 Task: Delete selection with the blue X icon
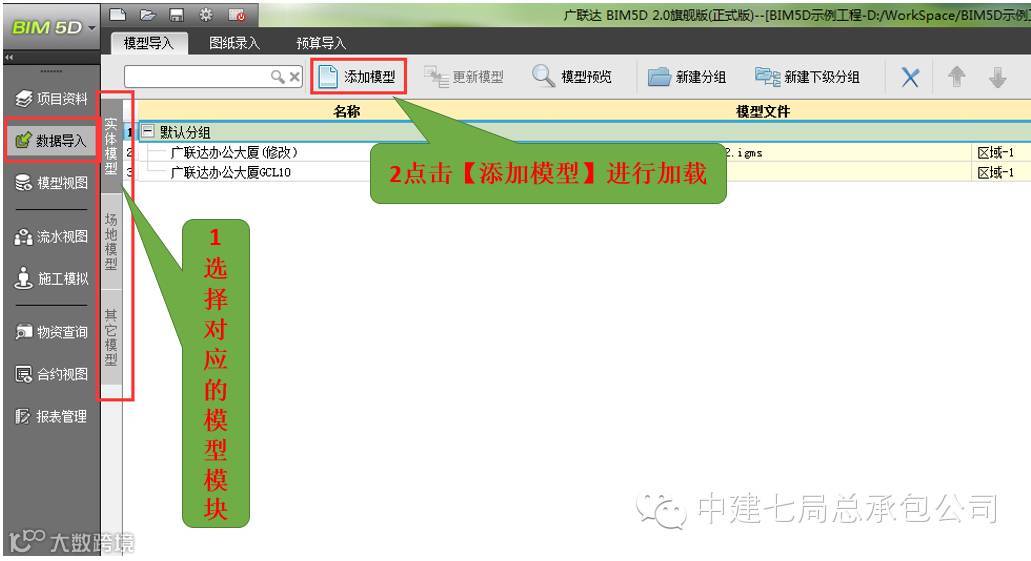coord(910,78)
